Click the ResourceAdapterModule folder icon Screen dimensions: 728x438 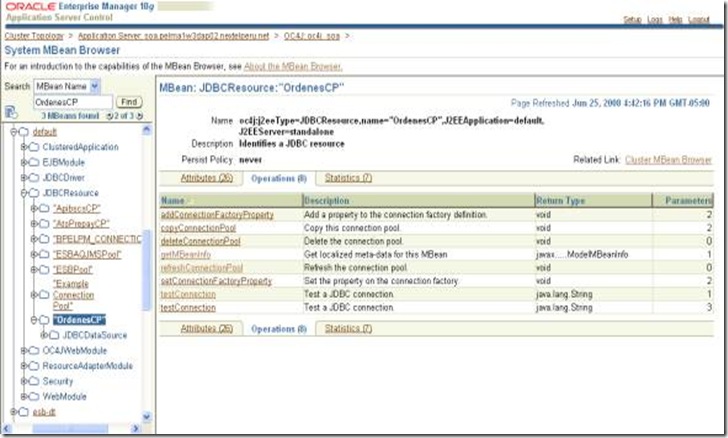tap(34, 366)
